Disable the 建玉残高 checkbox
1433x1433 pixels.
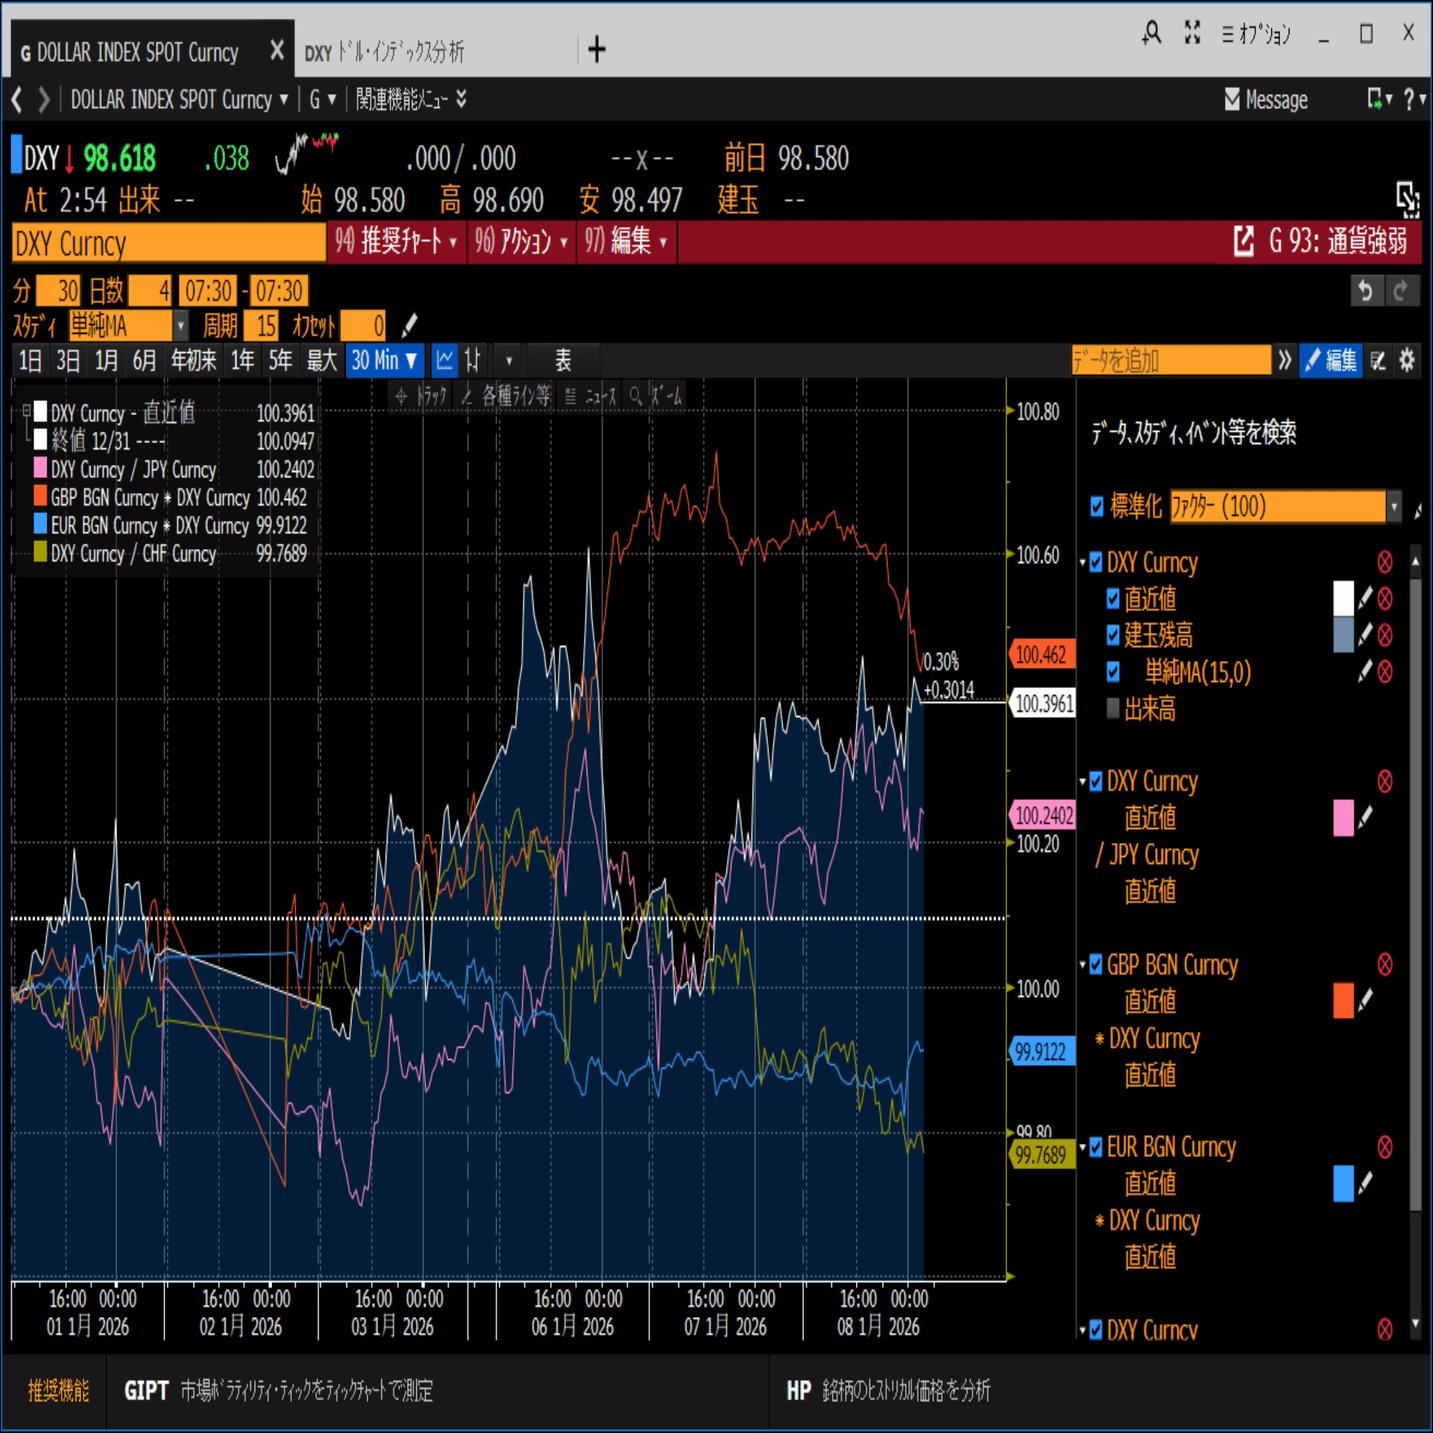1113,636
